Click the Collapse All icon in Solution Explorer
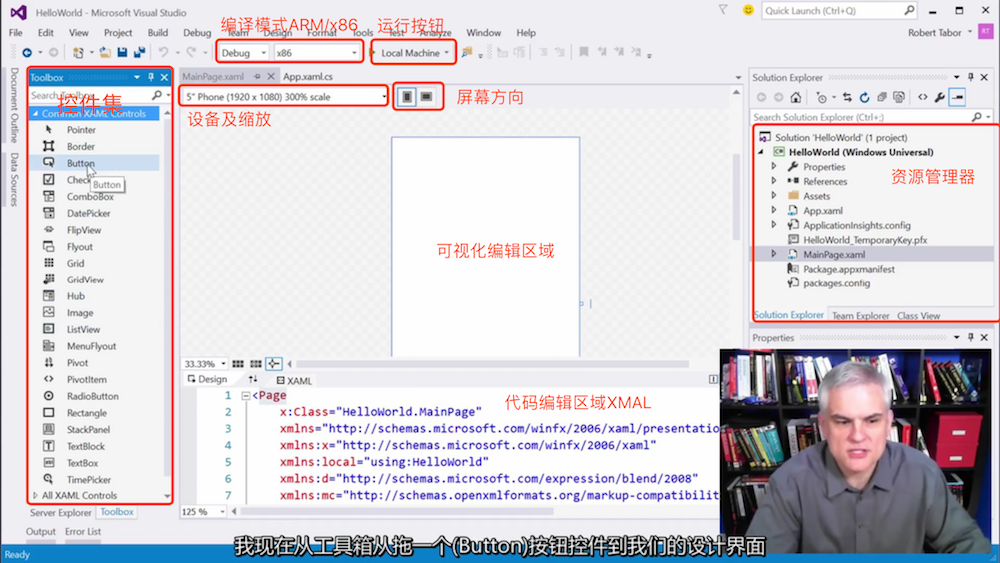 pos(881,98)
